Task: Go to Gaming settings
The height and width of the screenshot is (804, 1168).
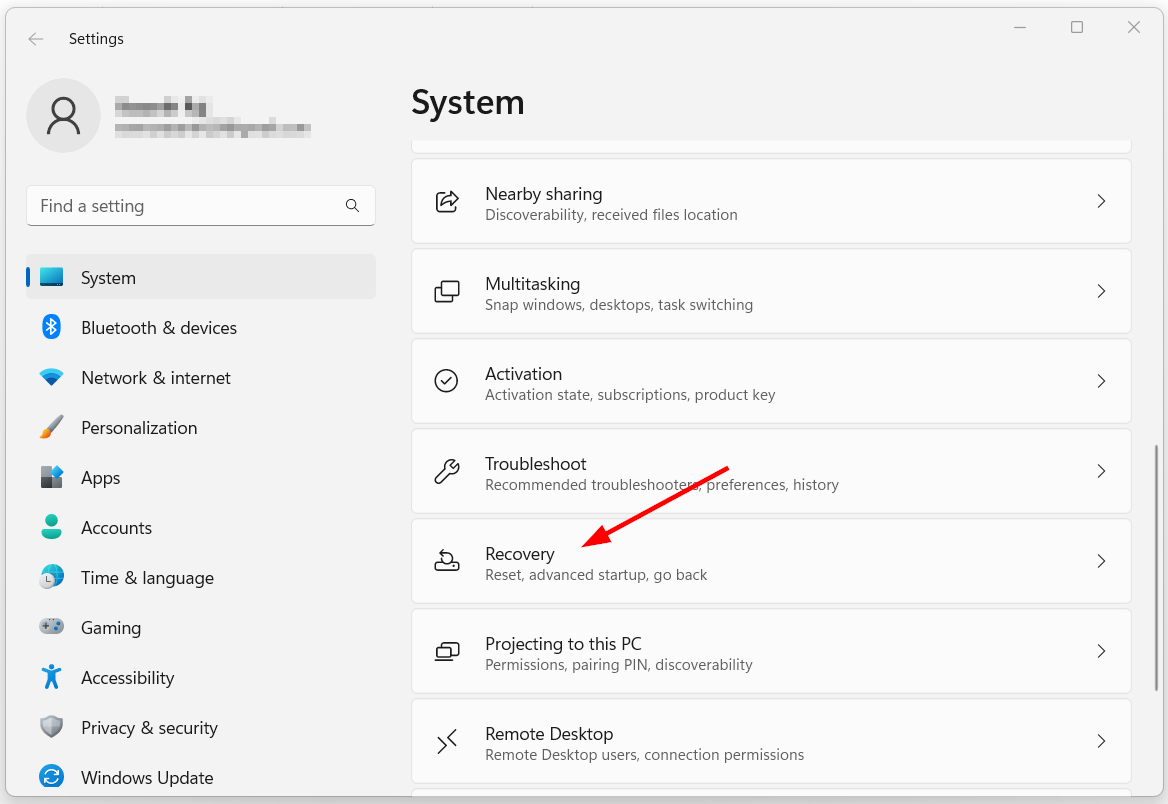Action: [x=201, y=627]
